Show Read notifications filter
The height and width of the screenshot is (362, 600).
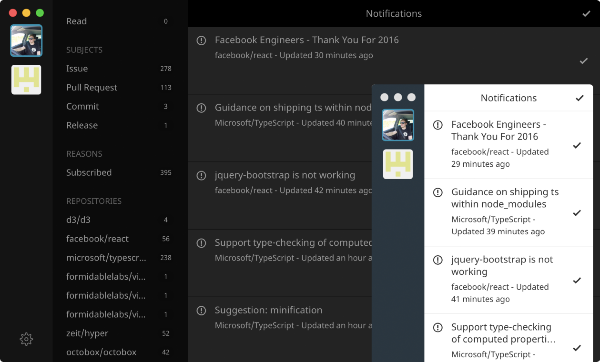[x=119, y=21]
